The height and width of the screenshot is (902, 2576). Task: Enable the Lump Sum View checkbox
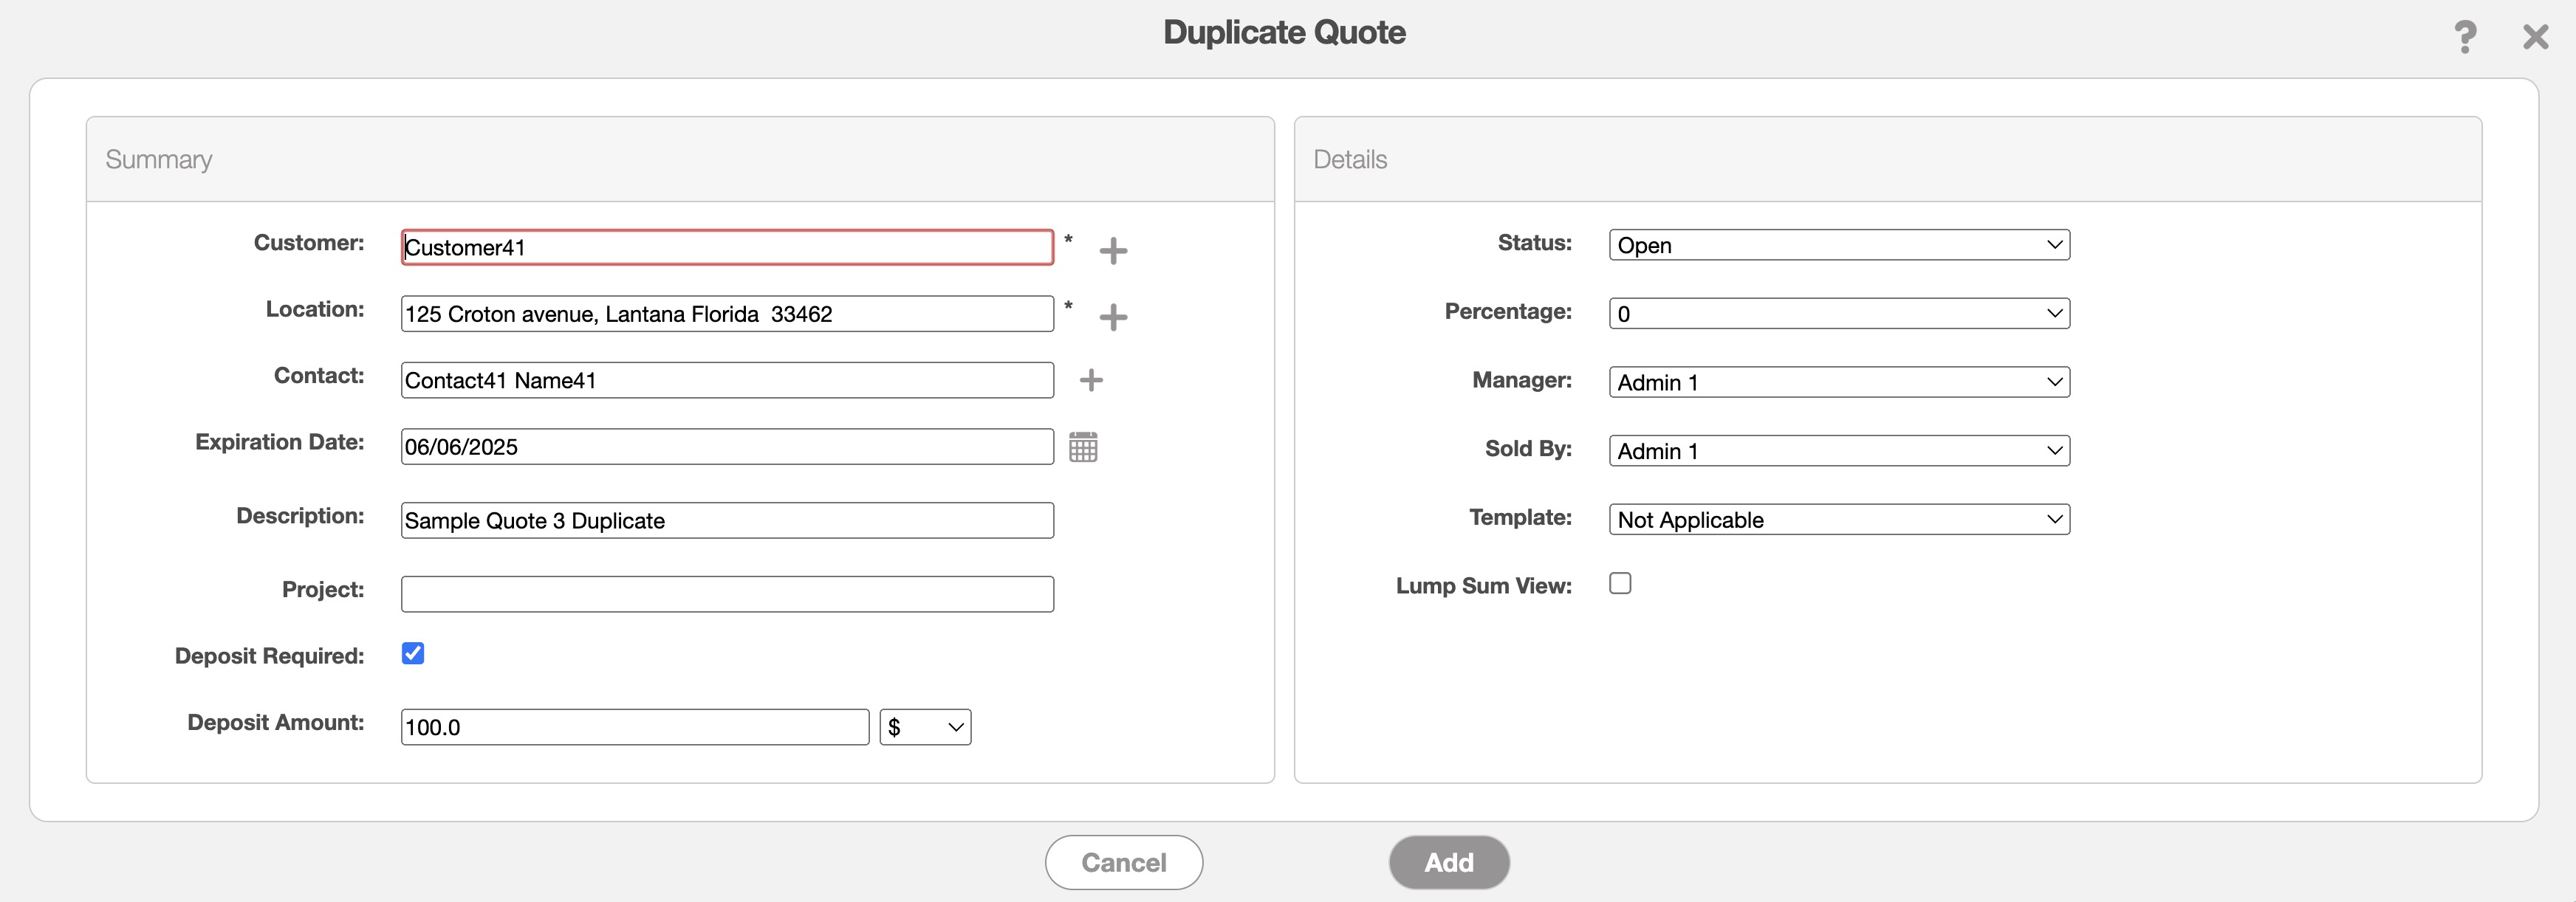coord(1620,583)
